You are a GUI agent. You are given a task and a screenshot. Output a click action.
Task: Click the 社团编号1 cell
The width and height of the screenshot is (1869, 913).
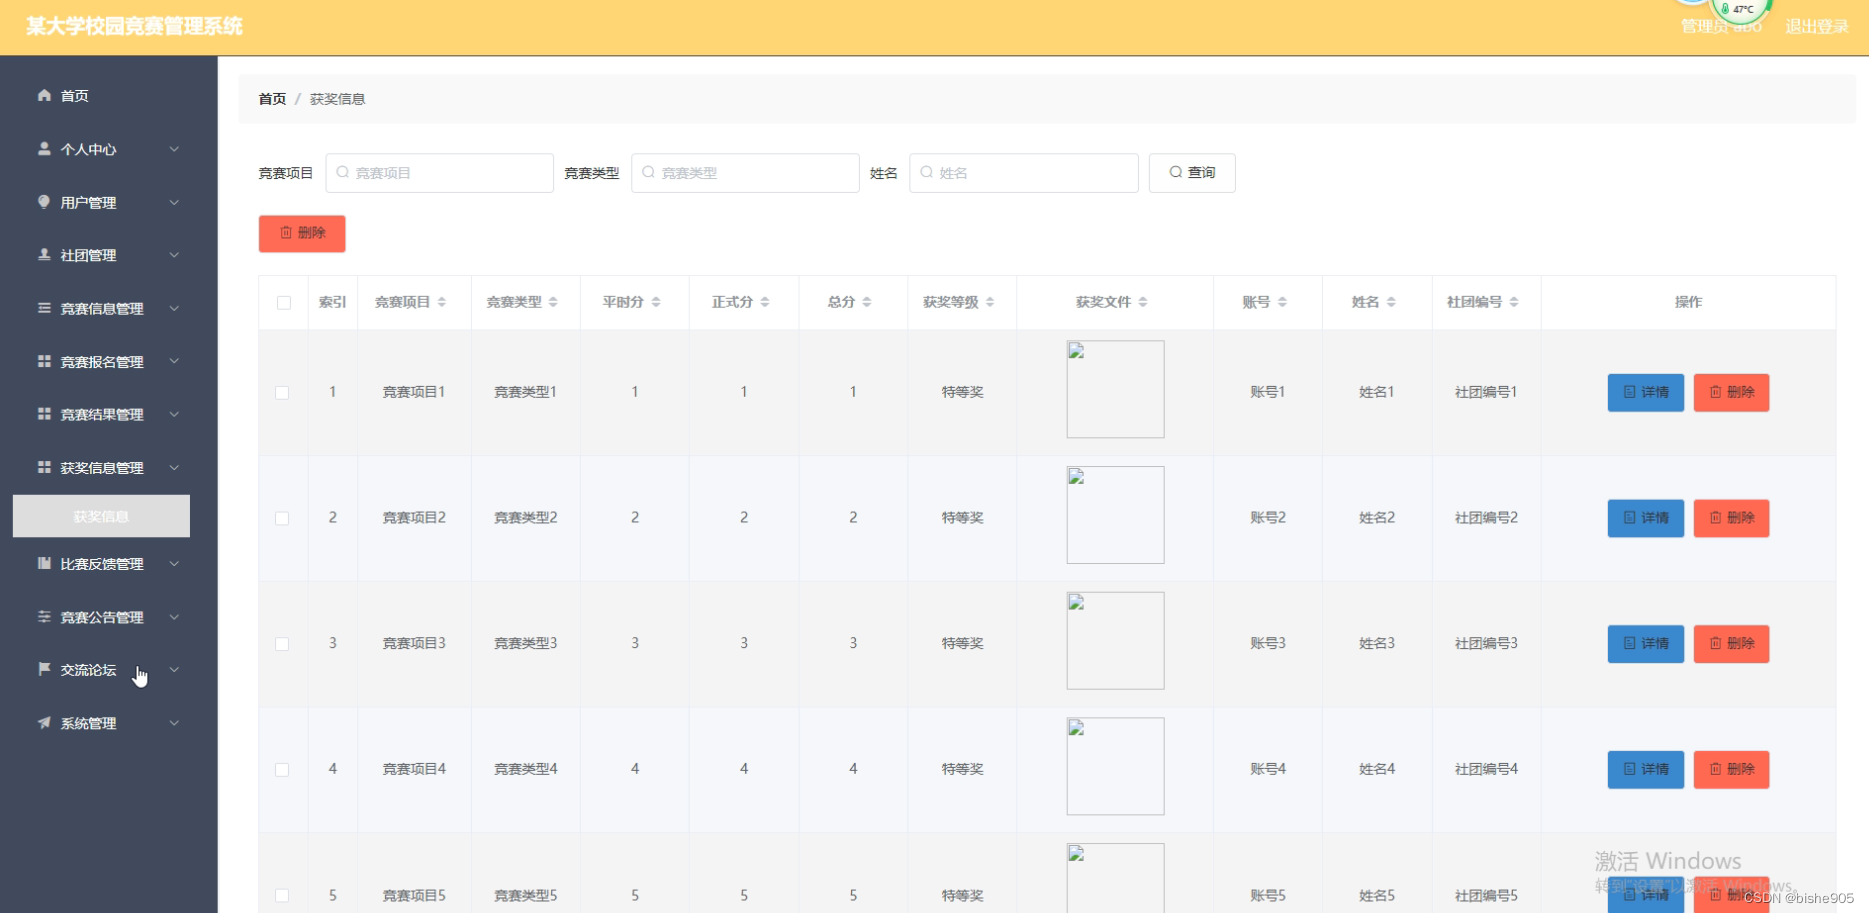[x=1486, y=392]
